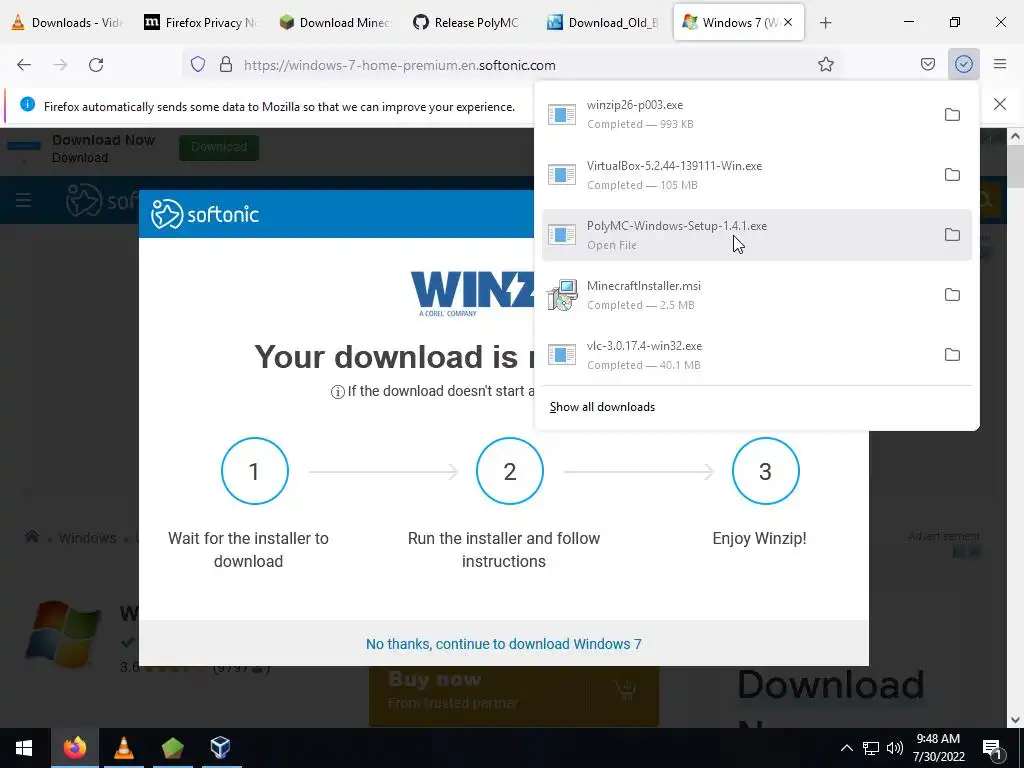Reload the page with the refresh icon
This screenshot has height=768, width=1024.
[x=96, y=65]
